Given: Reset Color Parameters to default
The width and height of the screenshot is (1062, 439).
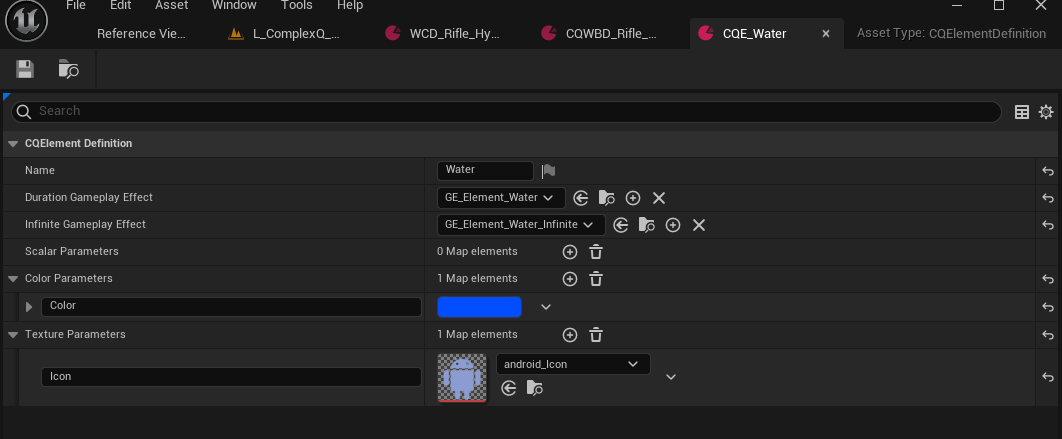Looking at the screenshot, I should point(1048,279).
